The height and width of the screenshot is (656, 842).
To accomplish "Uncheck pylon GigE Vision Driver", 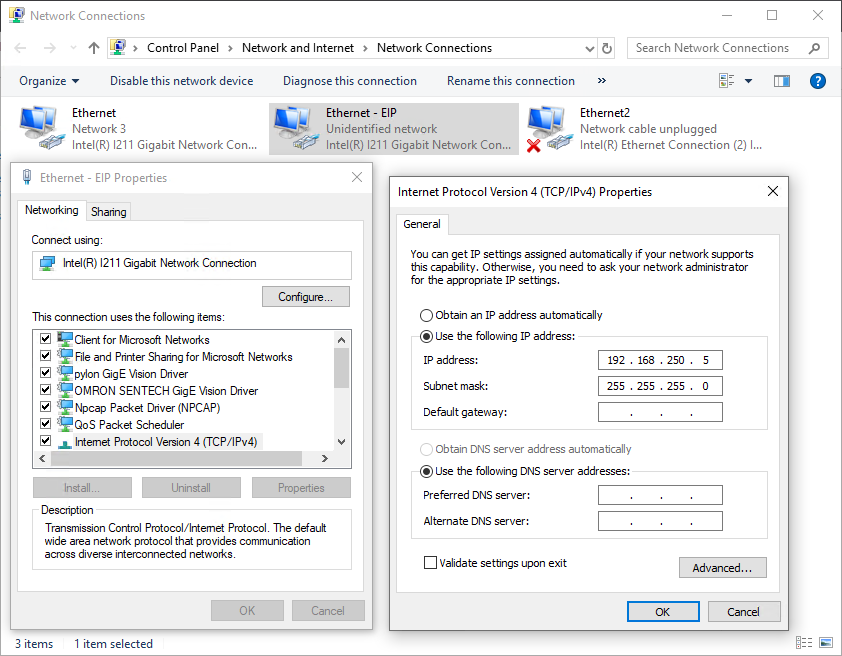I will 45,373.
